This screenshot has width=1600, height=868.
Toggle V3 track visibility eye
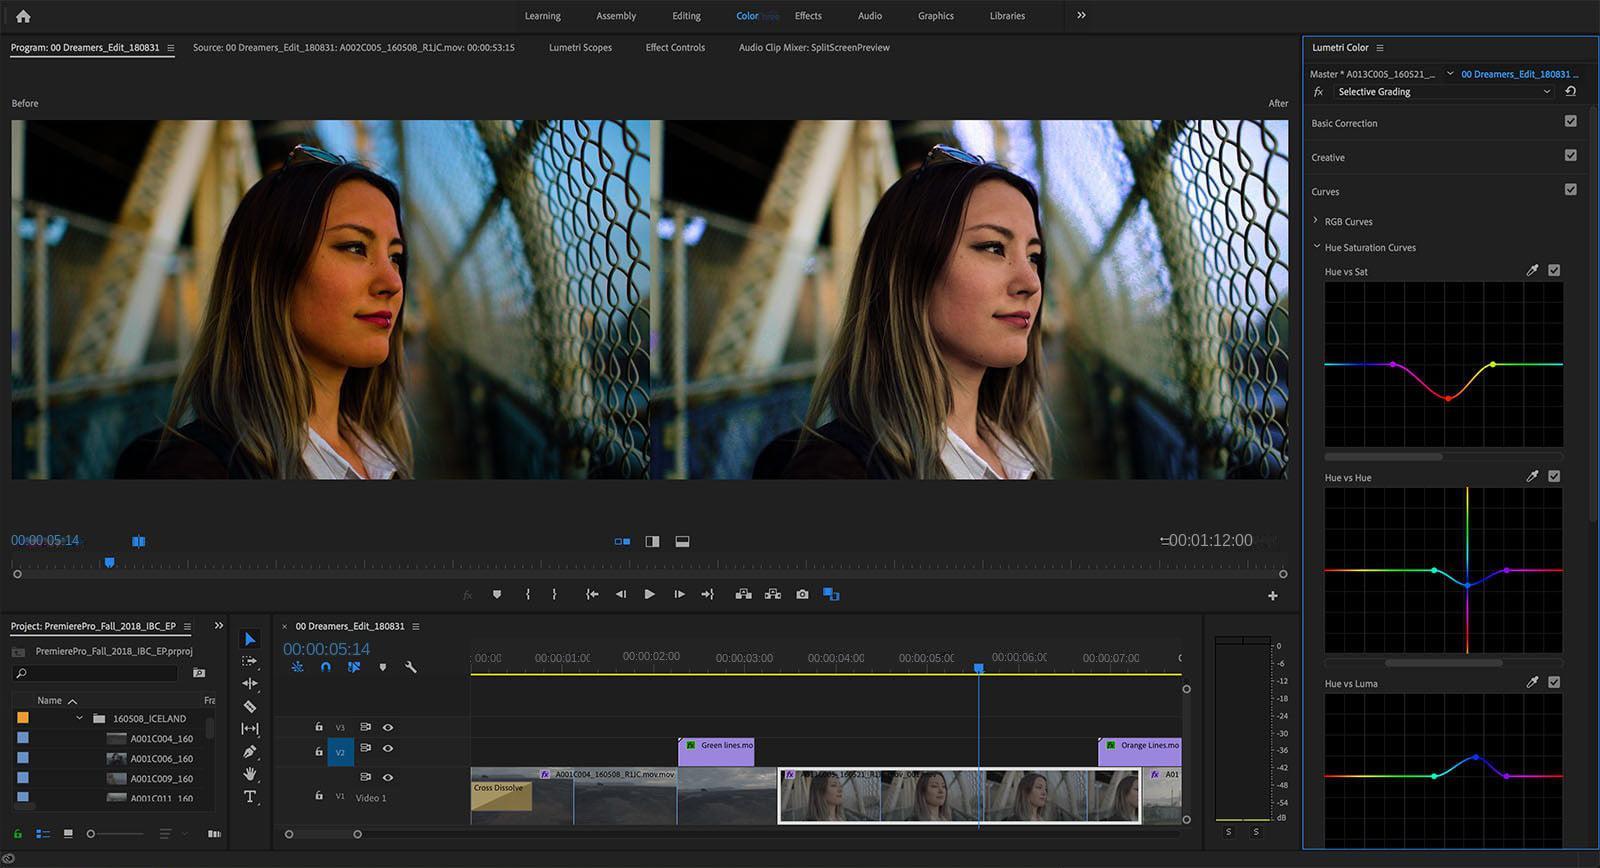click(388, 727)
